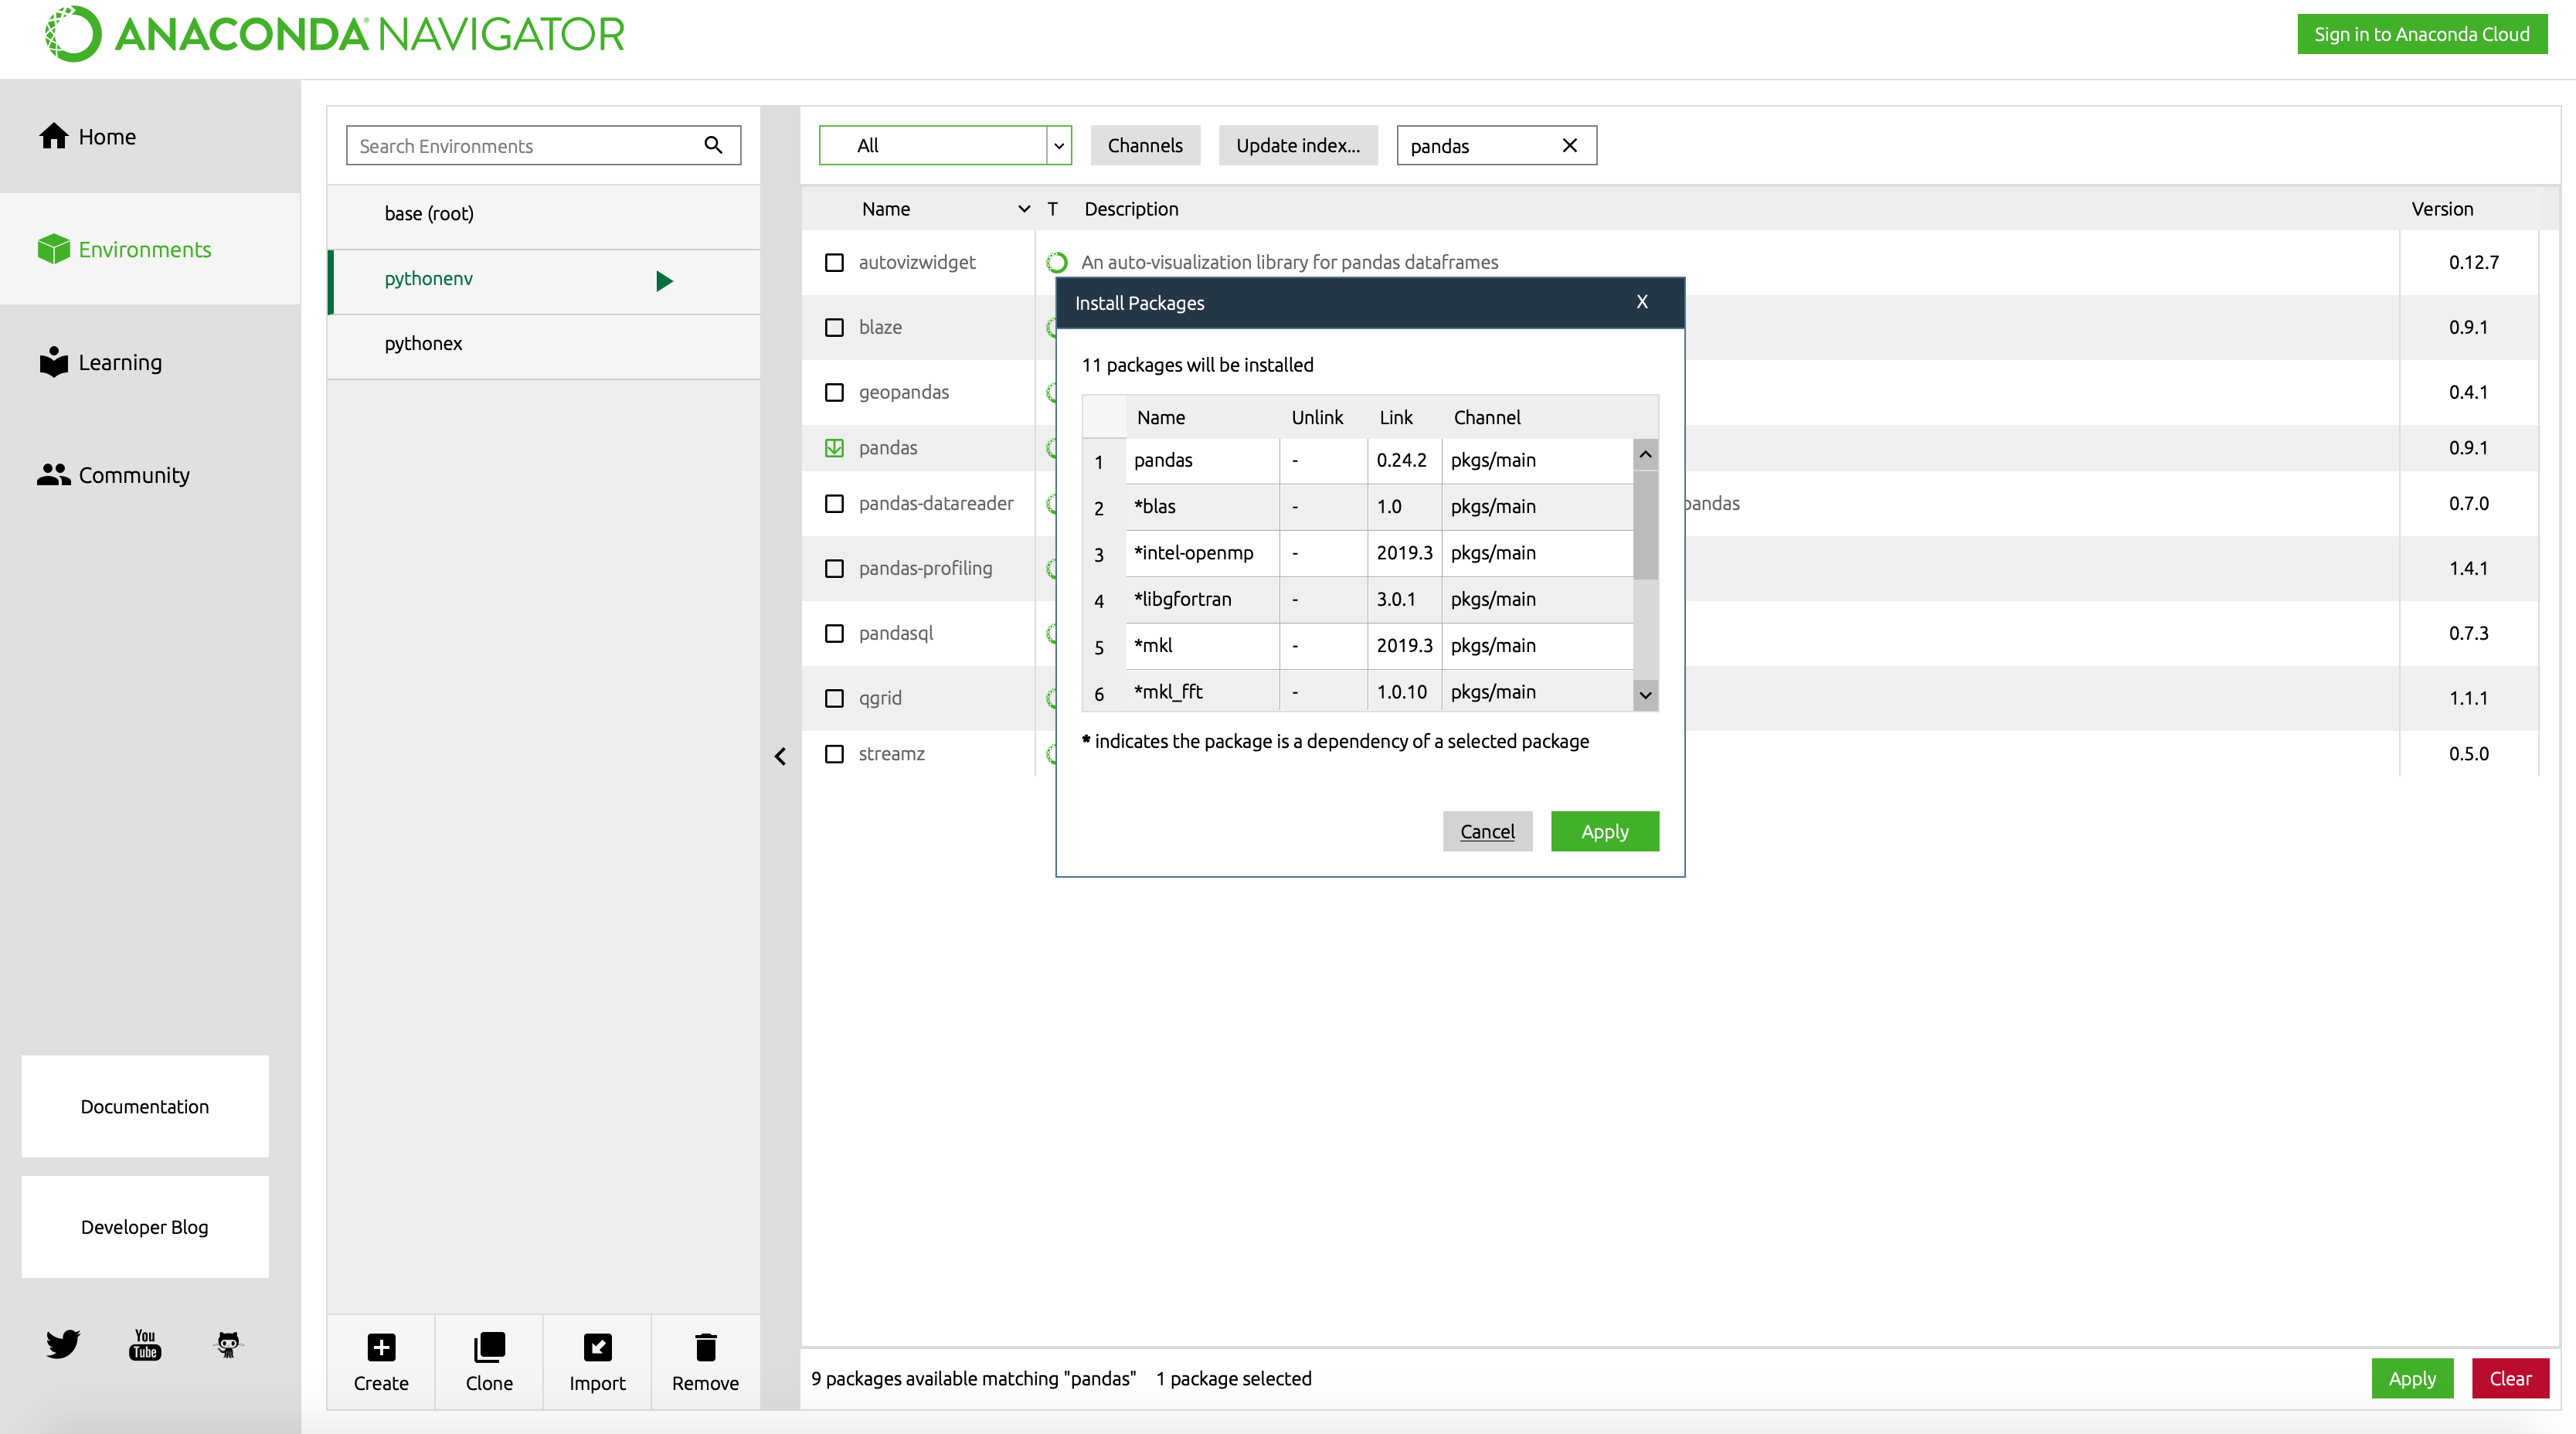Go to the Home tab label
This screenshot has height=1434, width=2576.
click(107, 137)
